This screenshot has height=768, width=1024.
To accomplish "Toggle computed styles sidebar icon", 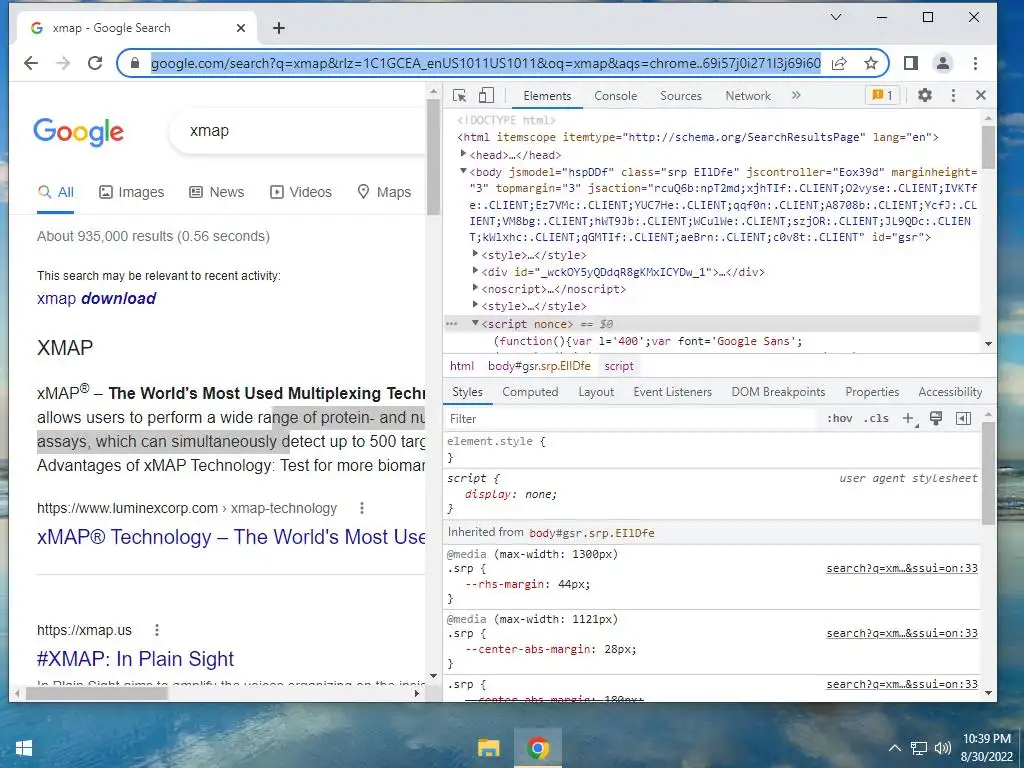I will (963, 419).
